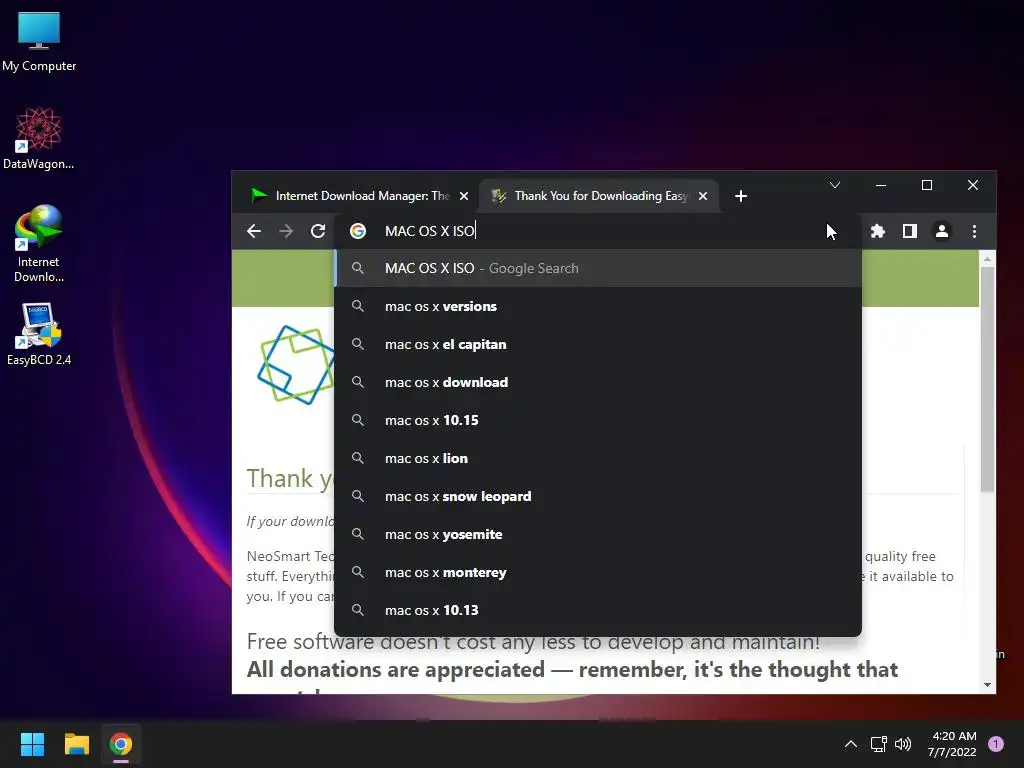
Task: Click the page vertical scrollbar thumb
Action: point(987,379)
